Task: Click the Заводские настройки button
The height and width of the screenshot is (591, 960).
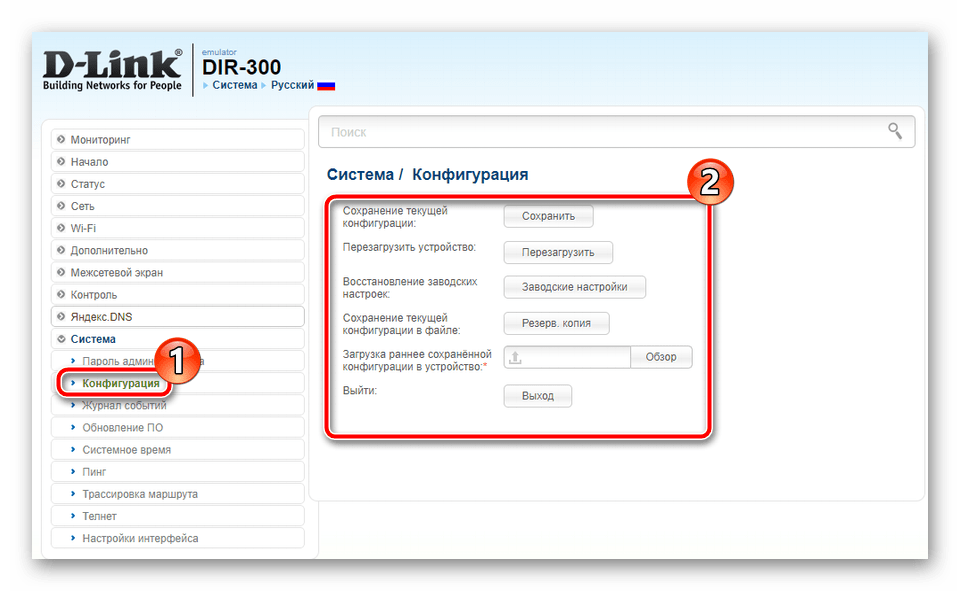Action: point(574,287)
